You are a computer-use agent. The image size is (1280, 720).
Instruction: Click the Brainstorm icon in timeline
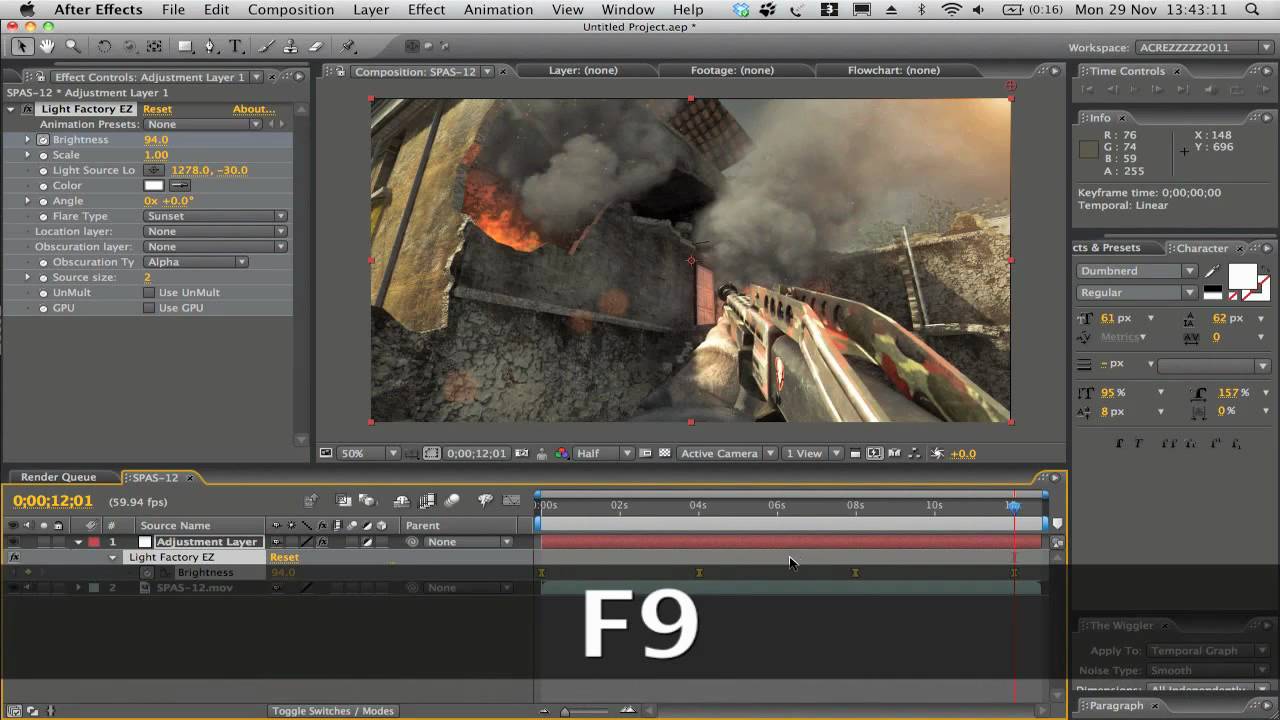click(486, 501)
